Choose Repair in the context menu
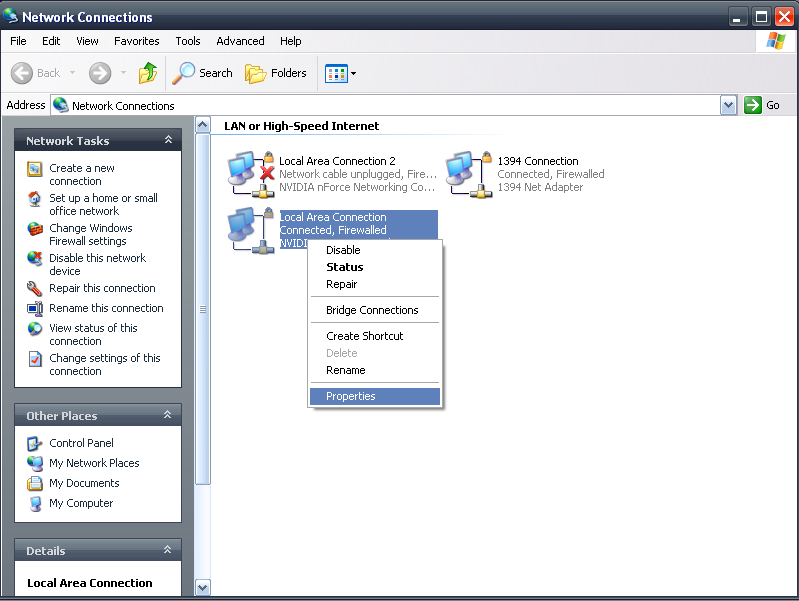Screen dimensions: 799x601 [375, 284]
